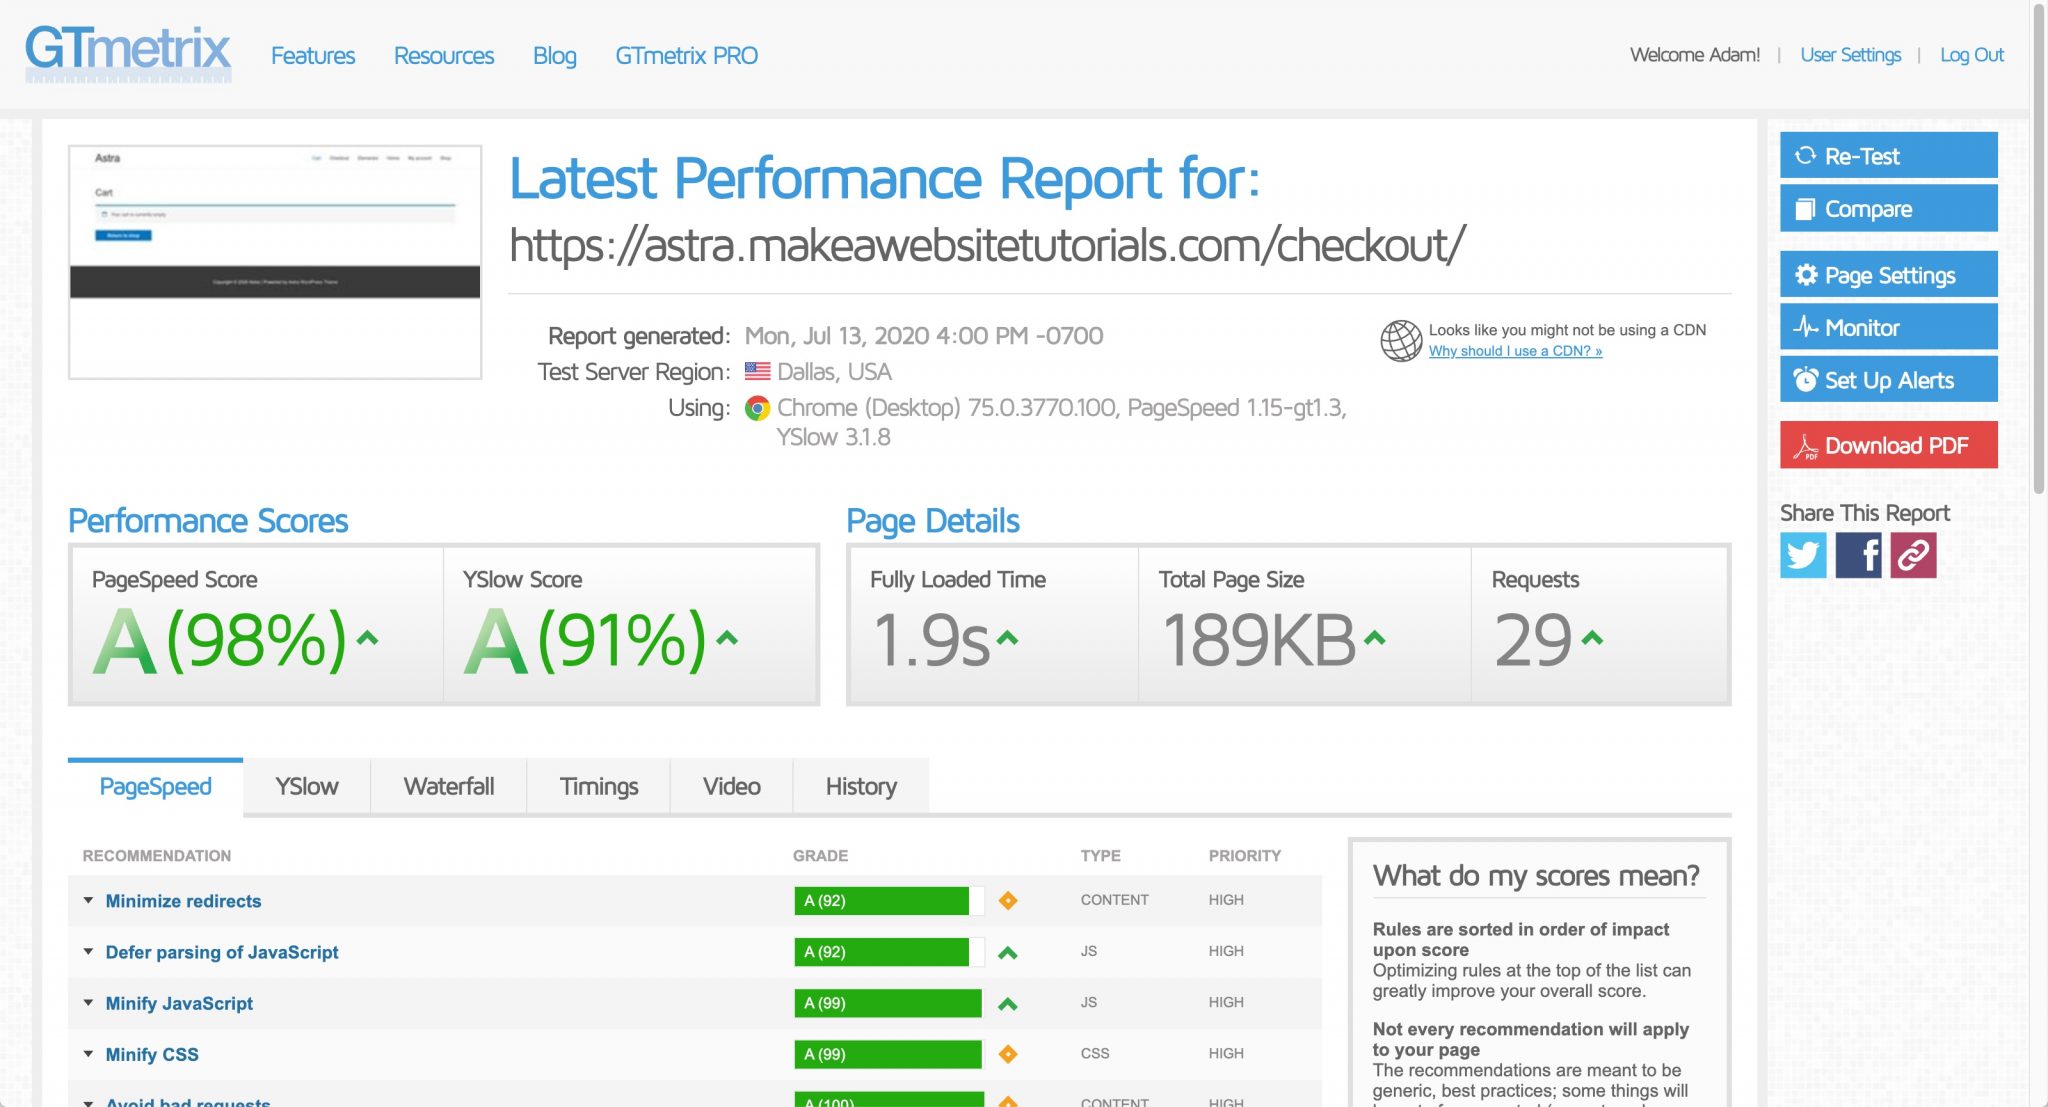
Task: Sort by the TYPE column header
Action: tap(1100, 856)
